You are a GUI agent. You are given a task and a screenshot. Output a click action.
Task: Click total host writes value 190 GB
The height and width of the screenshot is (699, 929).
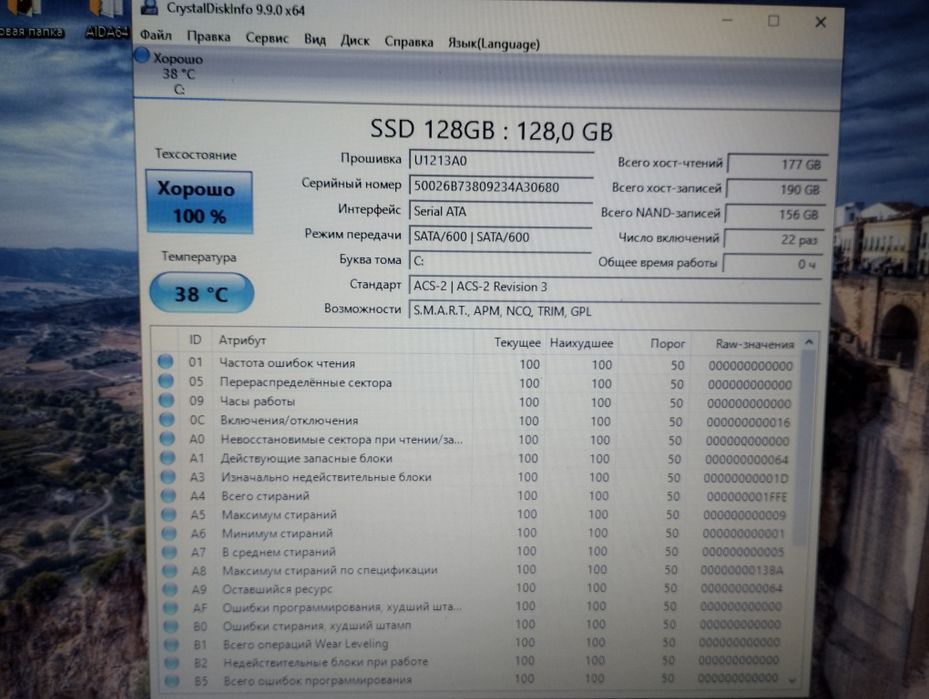776,190
